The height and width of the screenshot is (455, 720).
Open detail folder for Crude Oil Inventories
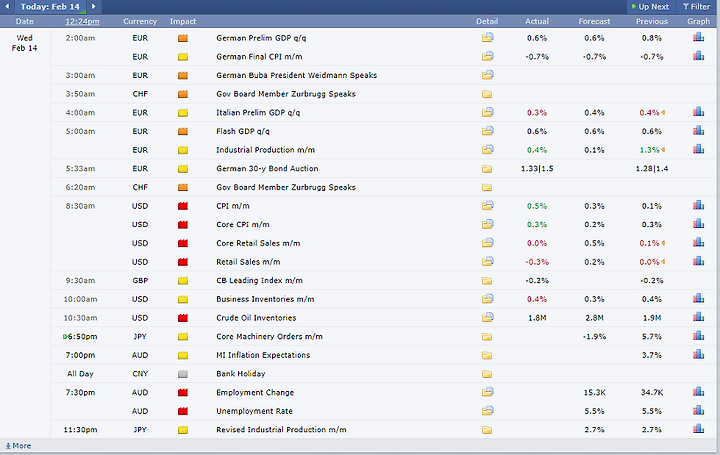click(488, 317)
